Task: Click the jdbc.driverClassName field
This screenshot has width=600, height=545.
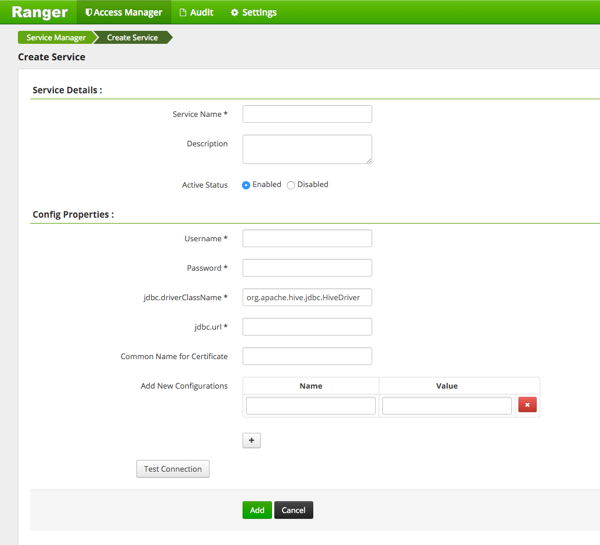Action: [307, 297]
